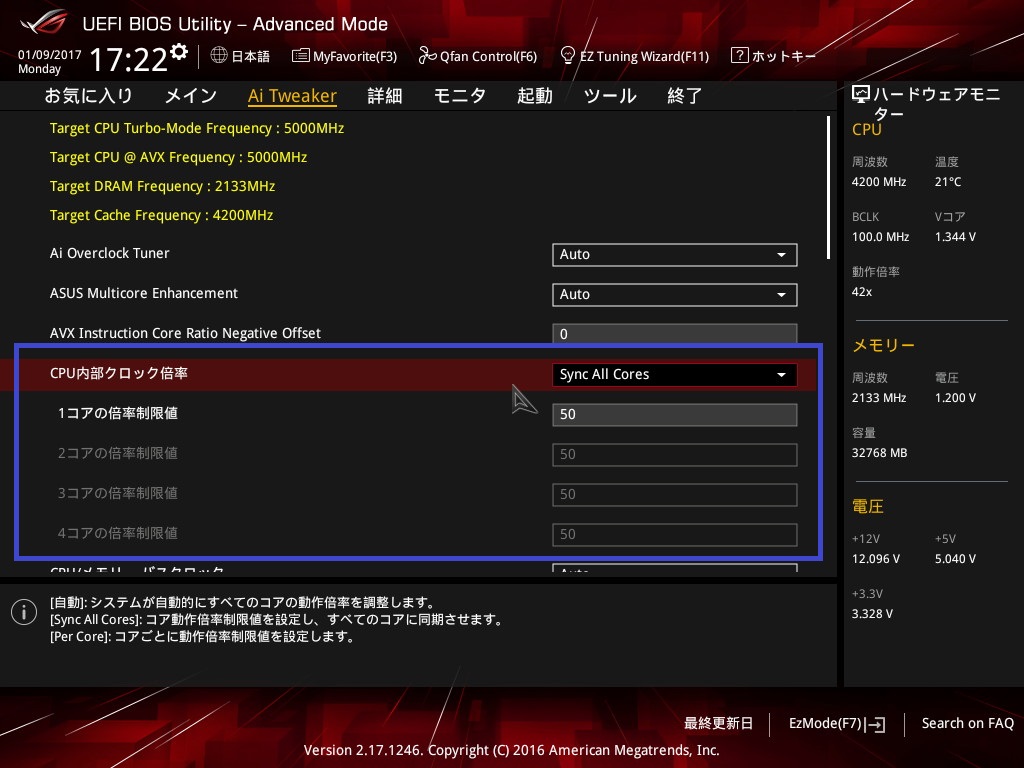Screen dimensions: 1024x768
Task: Click the 3コアの倍率制限値 field
Action: point(675,494)
